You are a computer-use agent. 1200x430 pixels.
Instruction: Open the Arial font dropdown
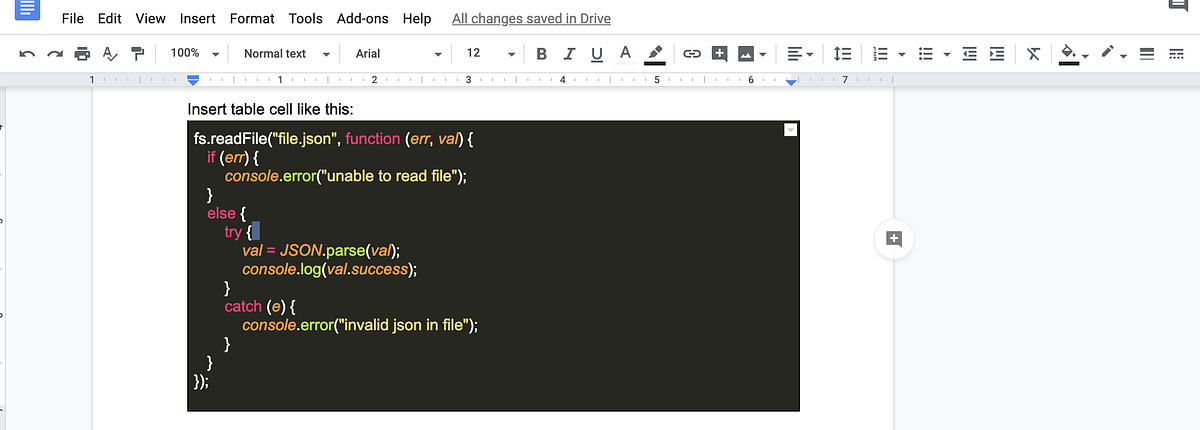point(398,54)
